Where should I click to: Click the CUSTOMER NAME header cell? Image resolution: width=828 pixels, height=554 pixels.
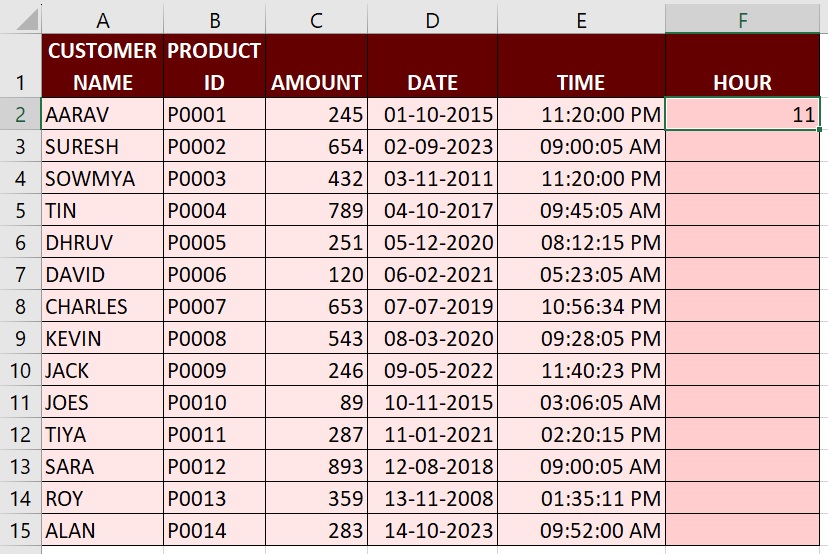pyautogui.click(x=102, y=66)
